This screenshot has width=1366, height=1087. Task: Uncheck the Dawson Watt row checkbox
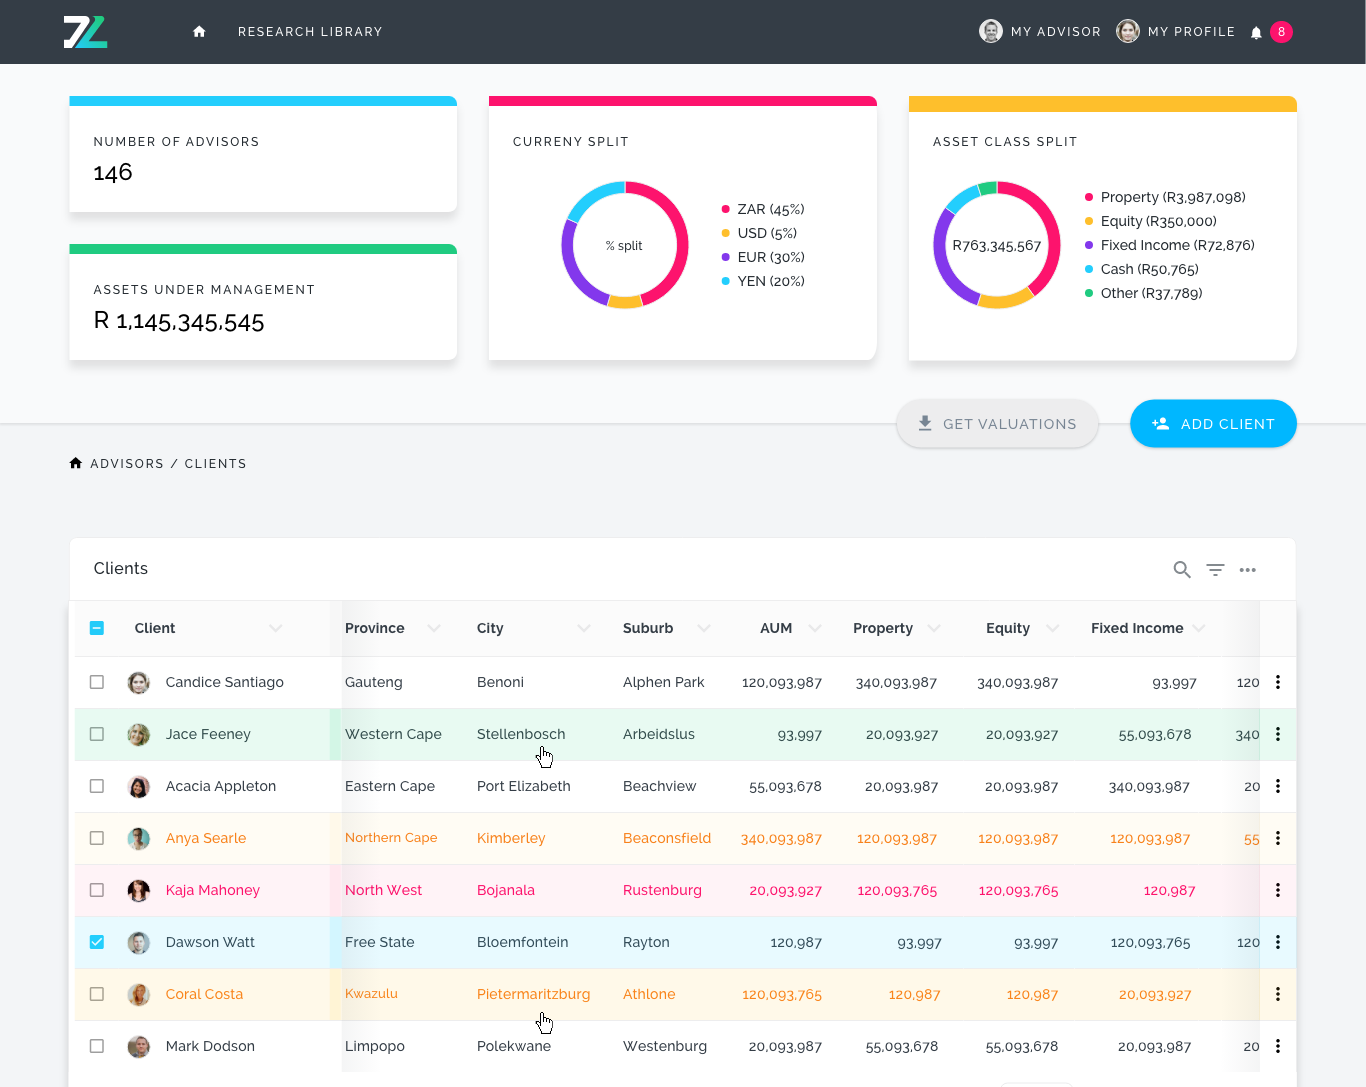tap(97, 942)
